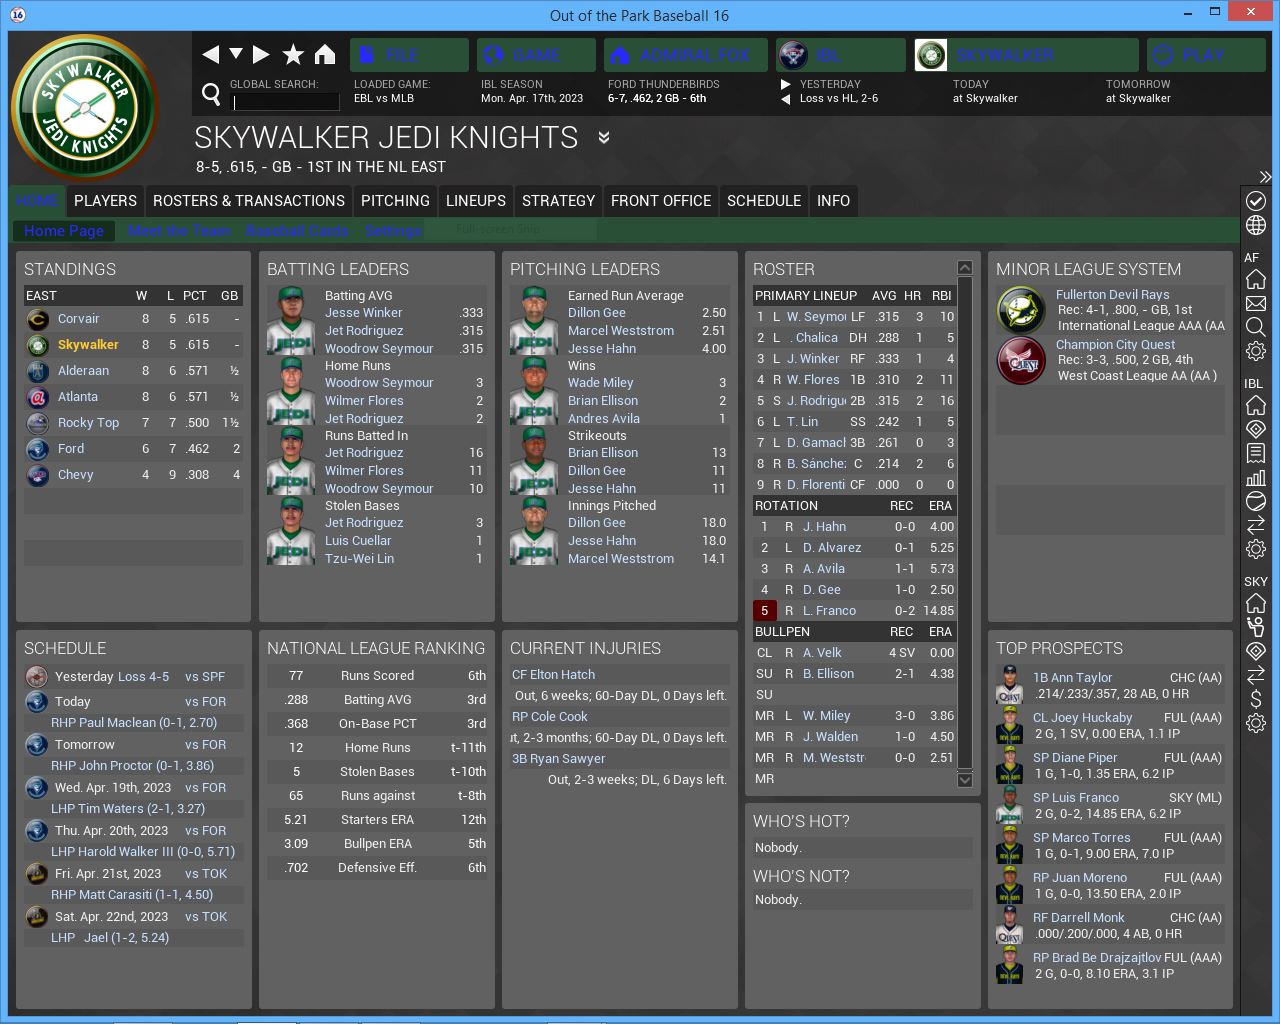This screenshot has width=1280, height=1024.
Task: Open the mail envelope icon under AF
Action: click(x=1256, y=303)
